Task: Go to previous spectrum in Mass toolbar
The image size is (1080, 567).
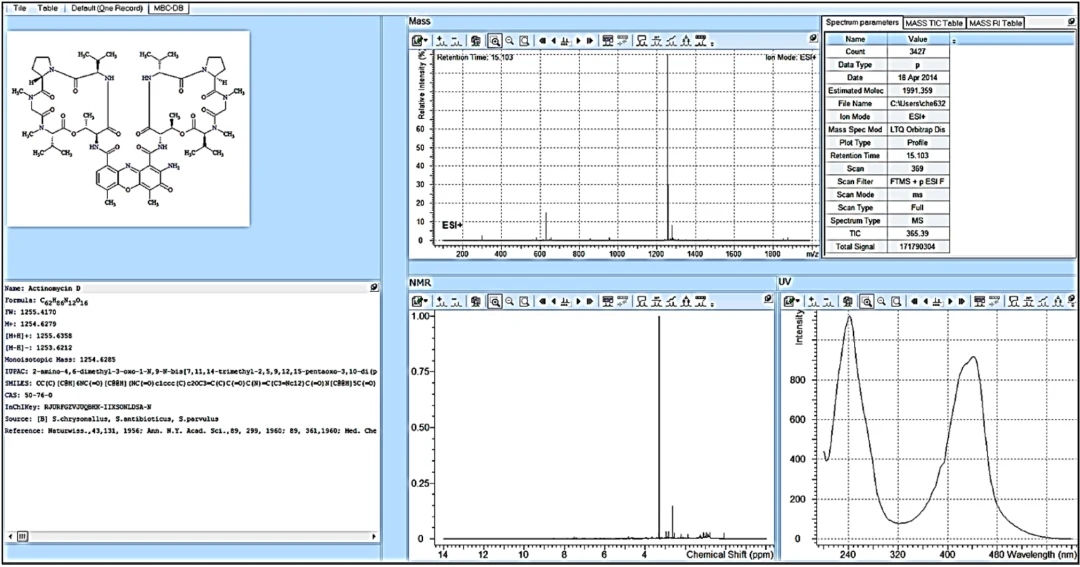Action: [x=554, y=41]
